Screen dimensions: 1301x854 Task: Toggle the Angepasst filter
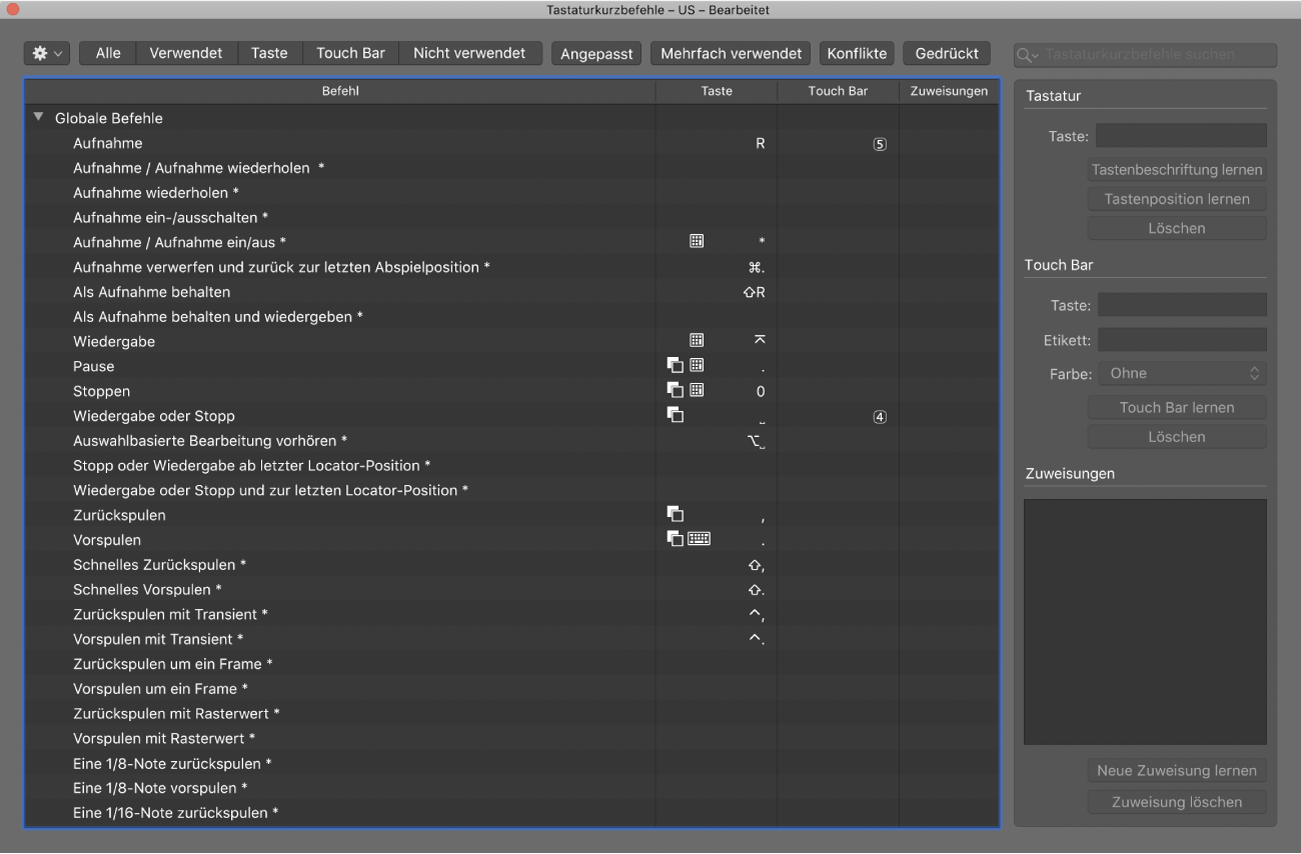596,53
